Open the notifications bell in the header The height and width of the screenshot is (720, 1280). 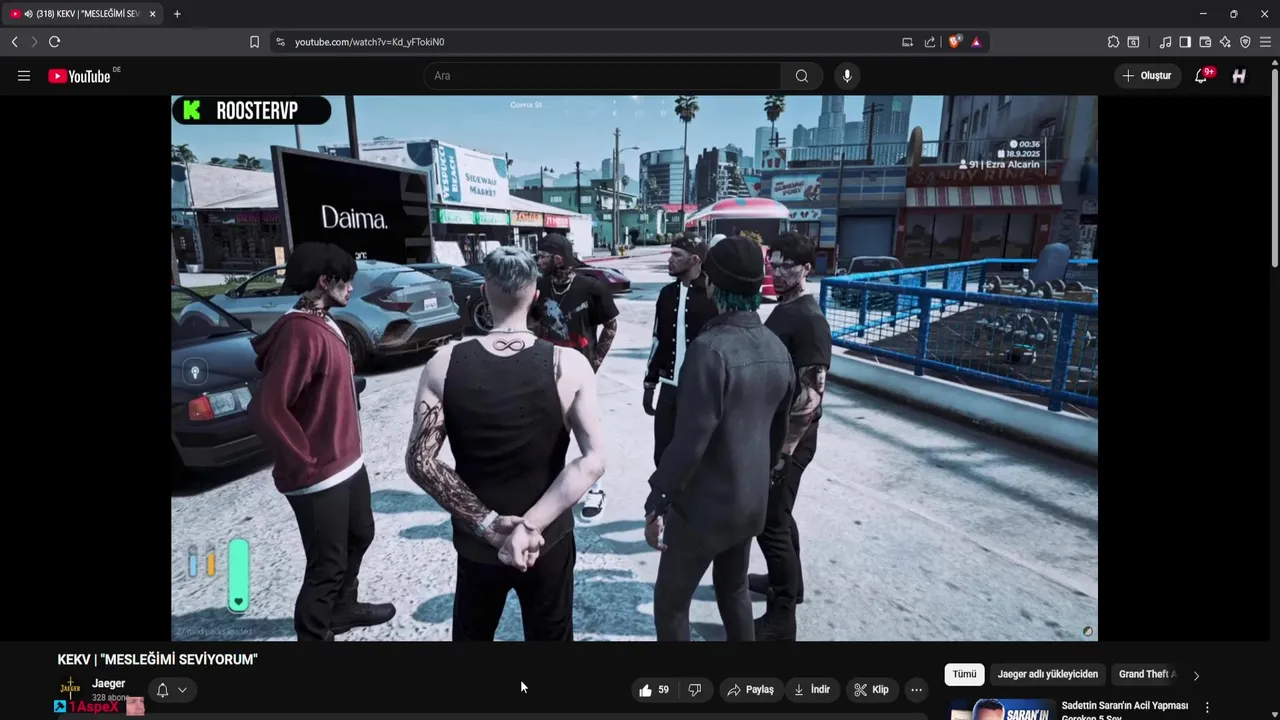[1201, 76]
